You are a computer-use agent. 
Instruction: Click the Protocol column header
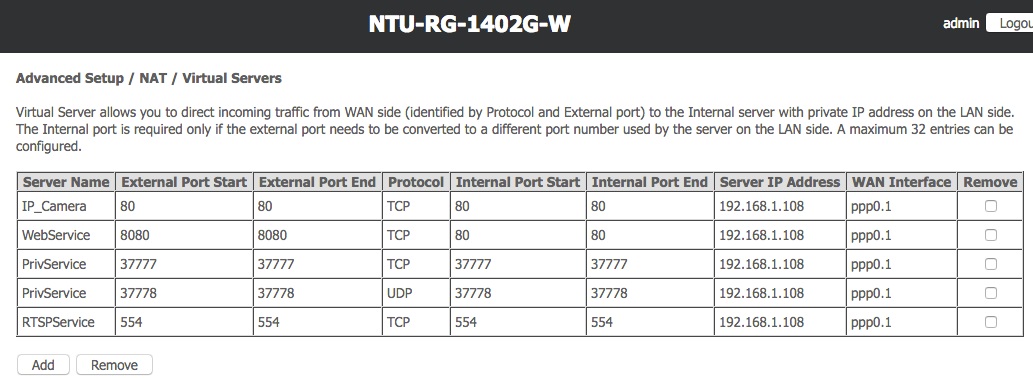pyautogui.click(x=416, y=182)
